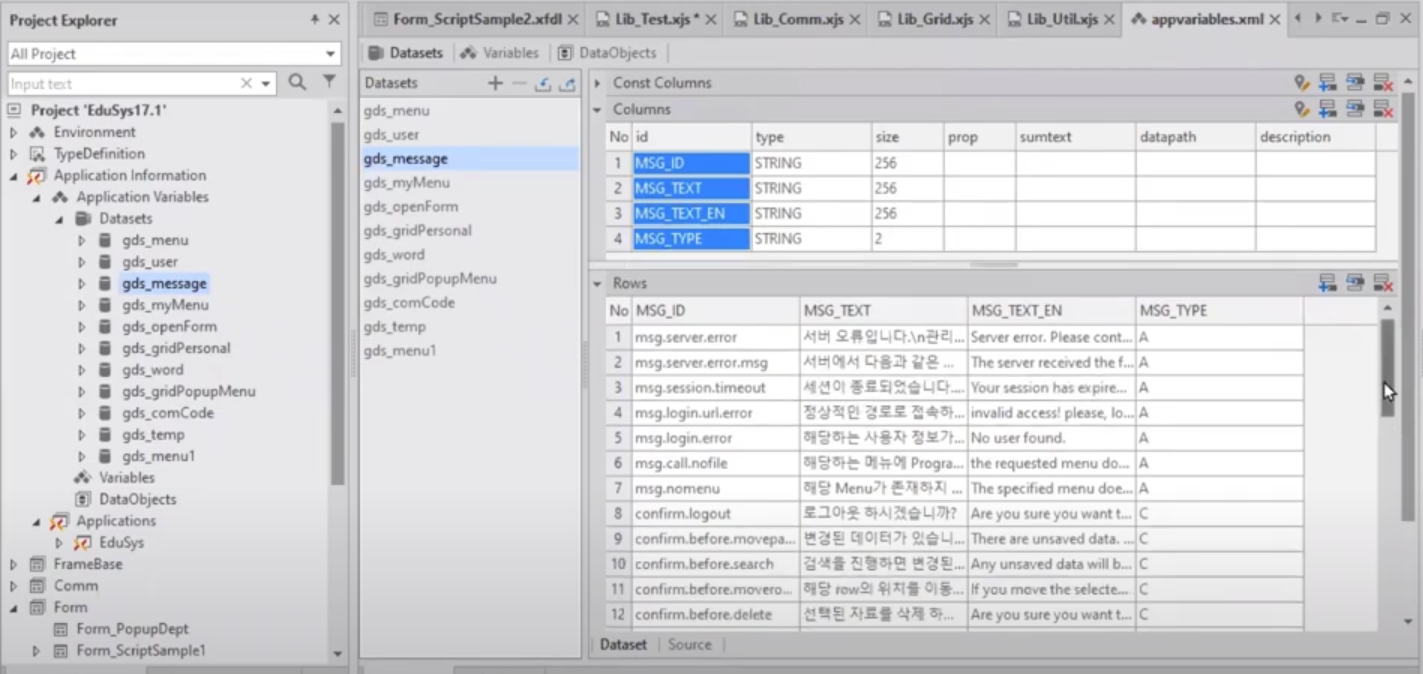Select gds_comCode in Datasets list

click(469, 303)
